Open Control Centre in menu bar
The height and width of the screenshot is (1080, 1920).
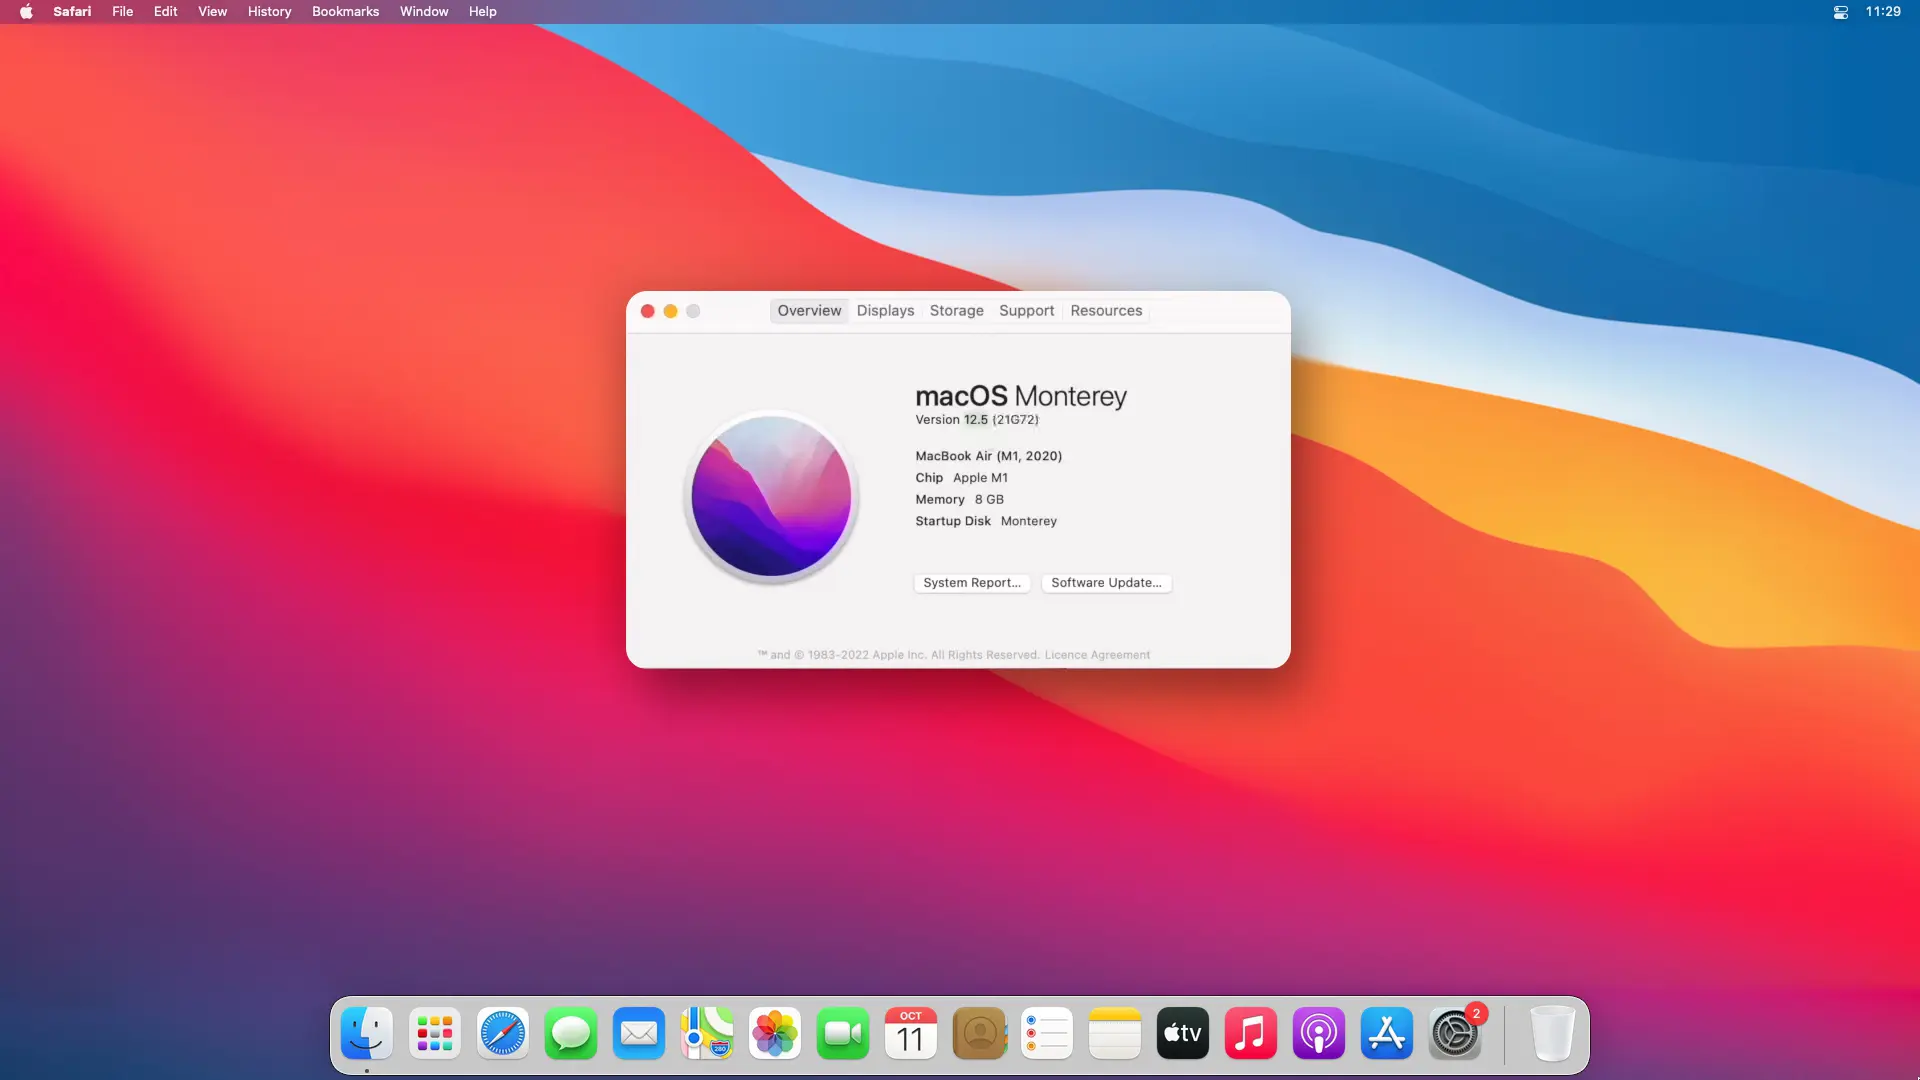click(x=1840, y=12)
